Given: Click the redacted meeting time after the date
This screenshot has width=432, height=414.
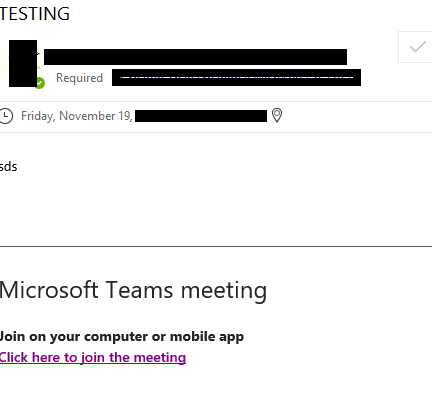Looking at the screenshot, I should pyautogui.click(x=201, y=116).
